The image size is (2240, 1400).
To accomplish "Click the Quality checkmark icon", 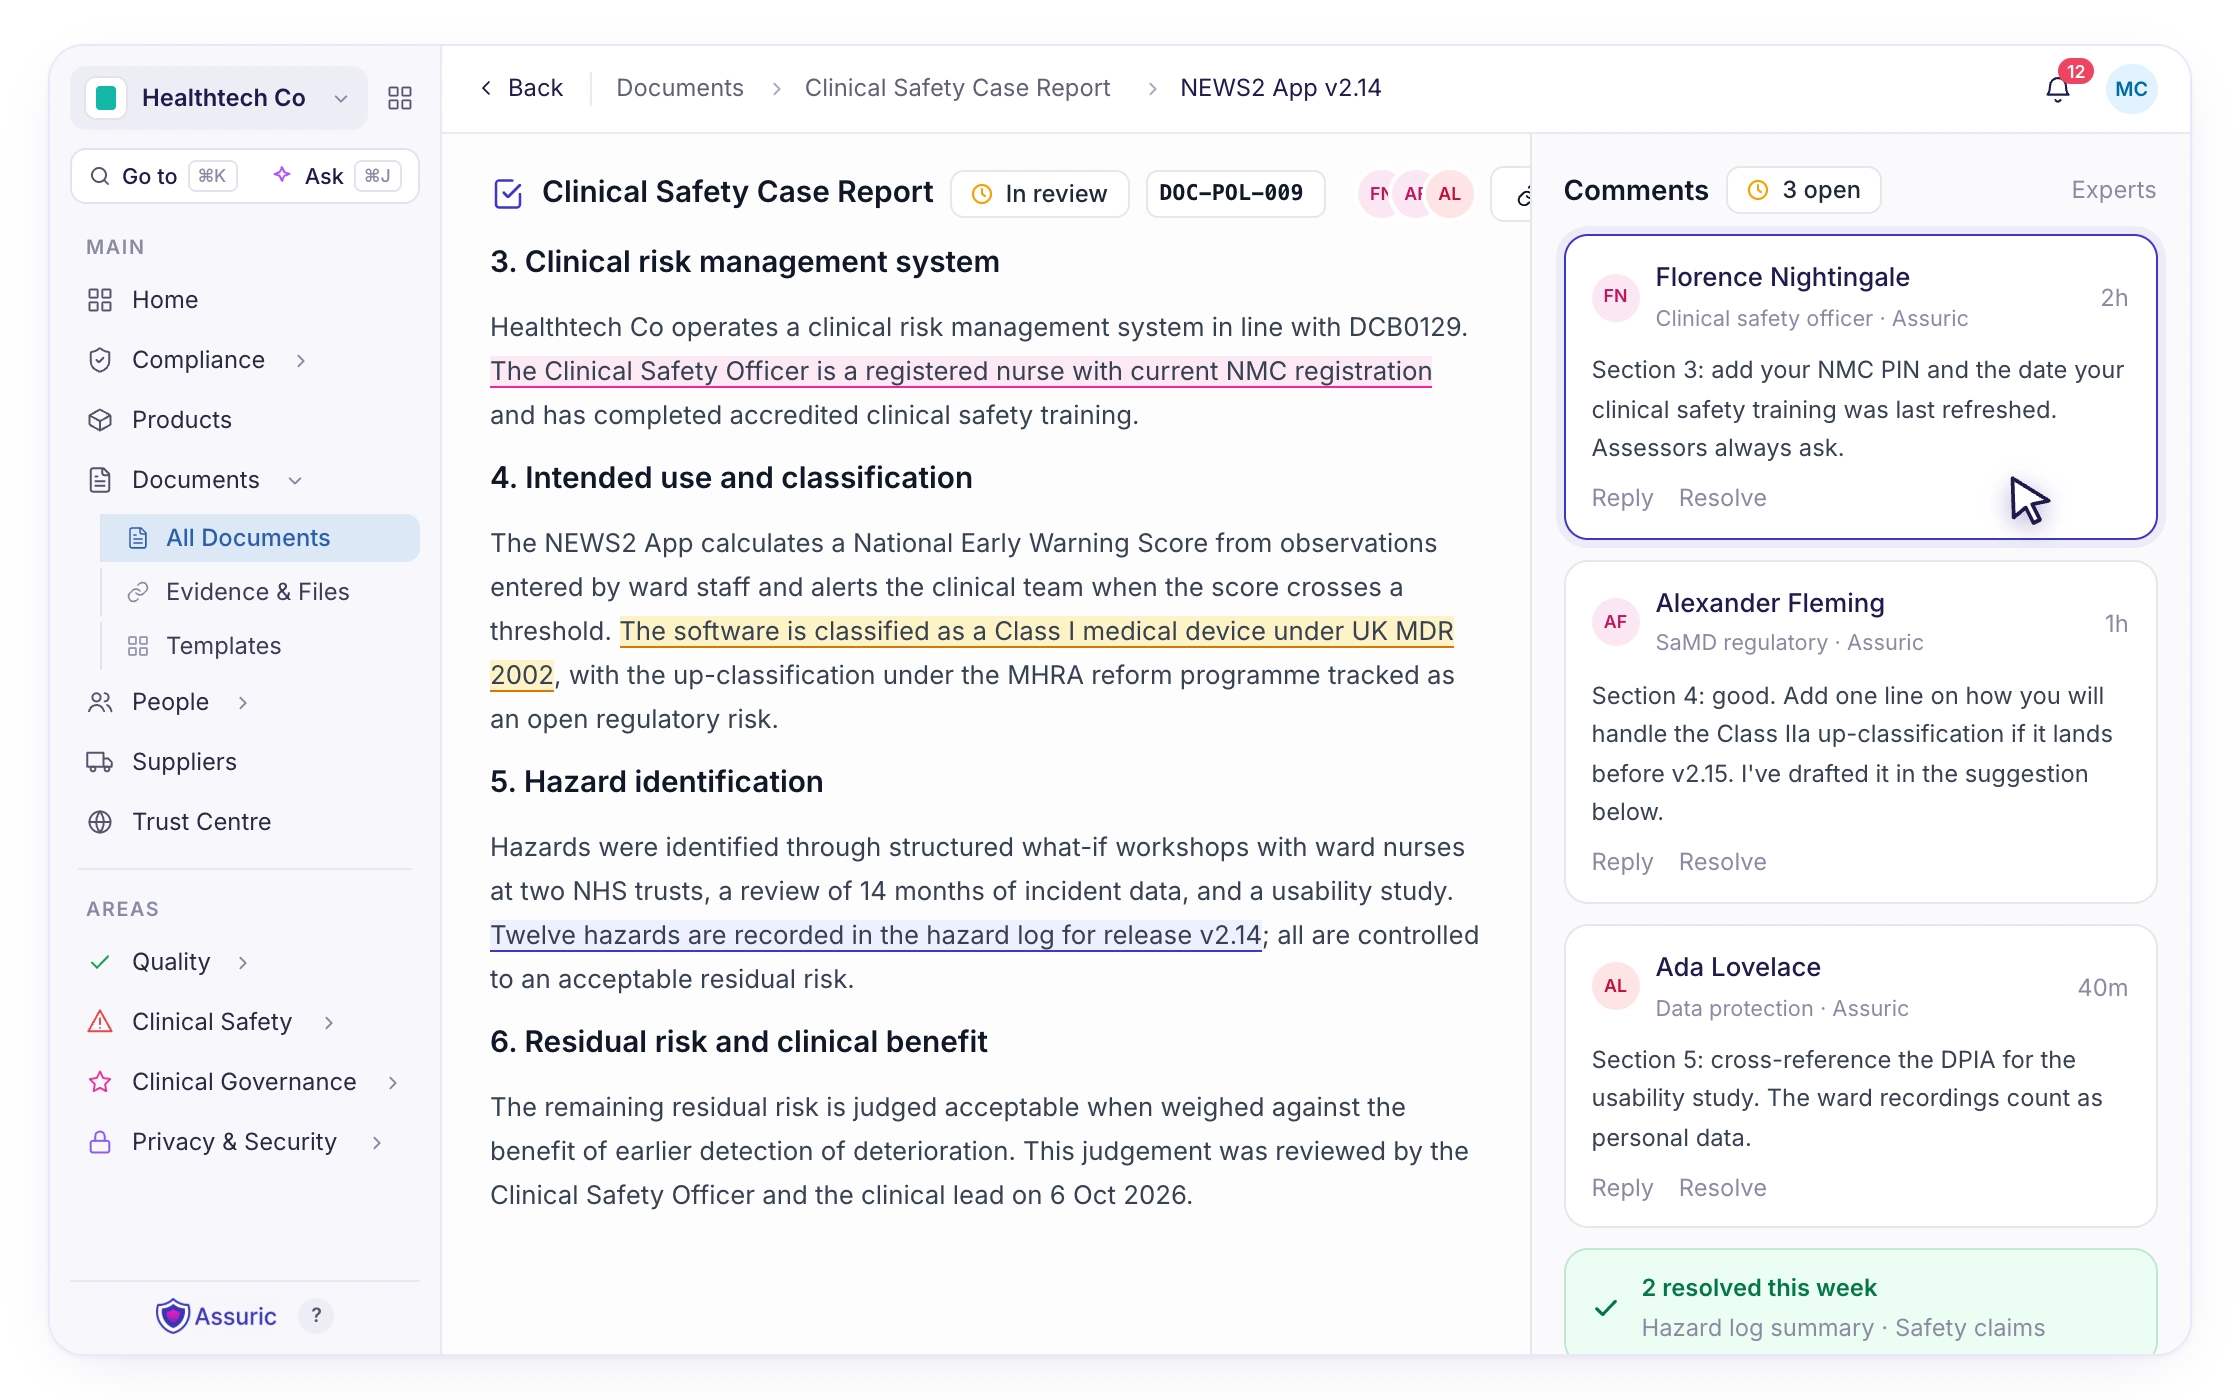I will 100,962.
